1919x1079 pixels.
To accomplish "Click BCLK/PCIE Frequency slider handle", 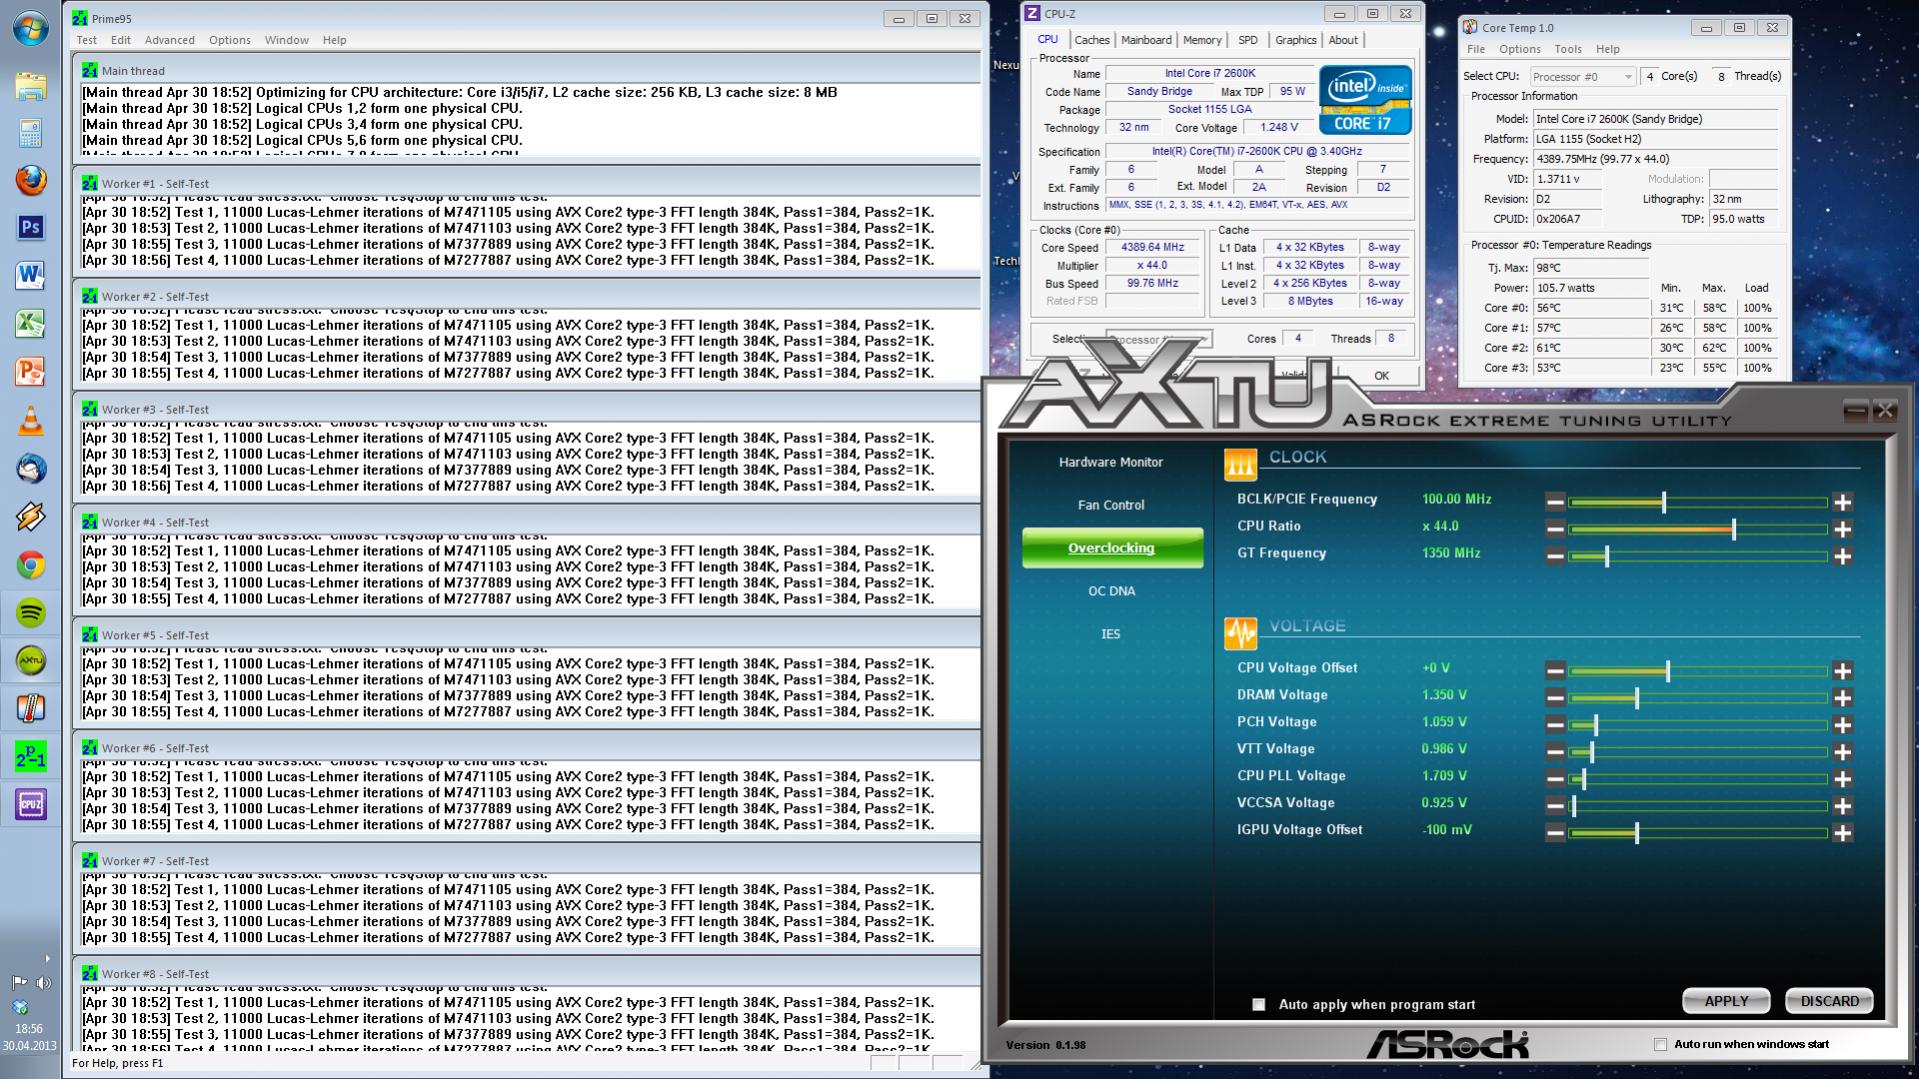I will tap(1664, 501).
